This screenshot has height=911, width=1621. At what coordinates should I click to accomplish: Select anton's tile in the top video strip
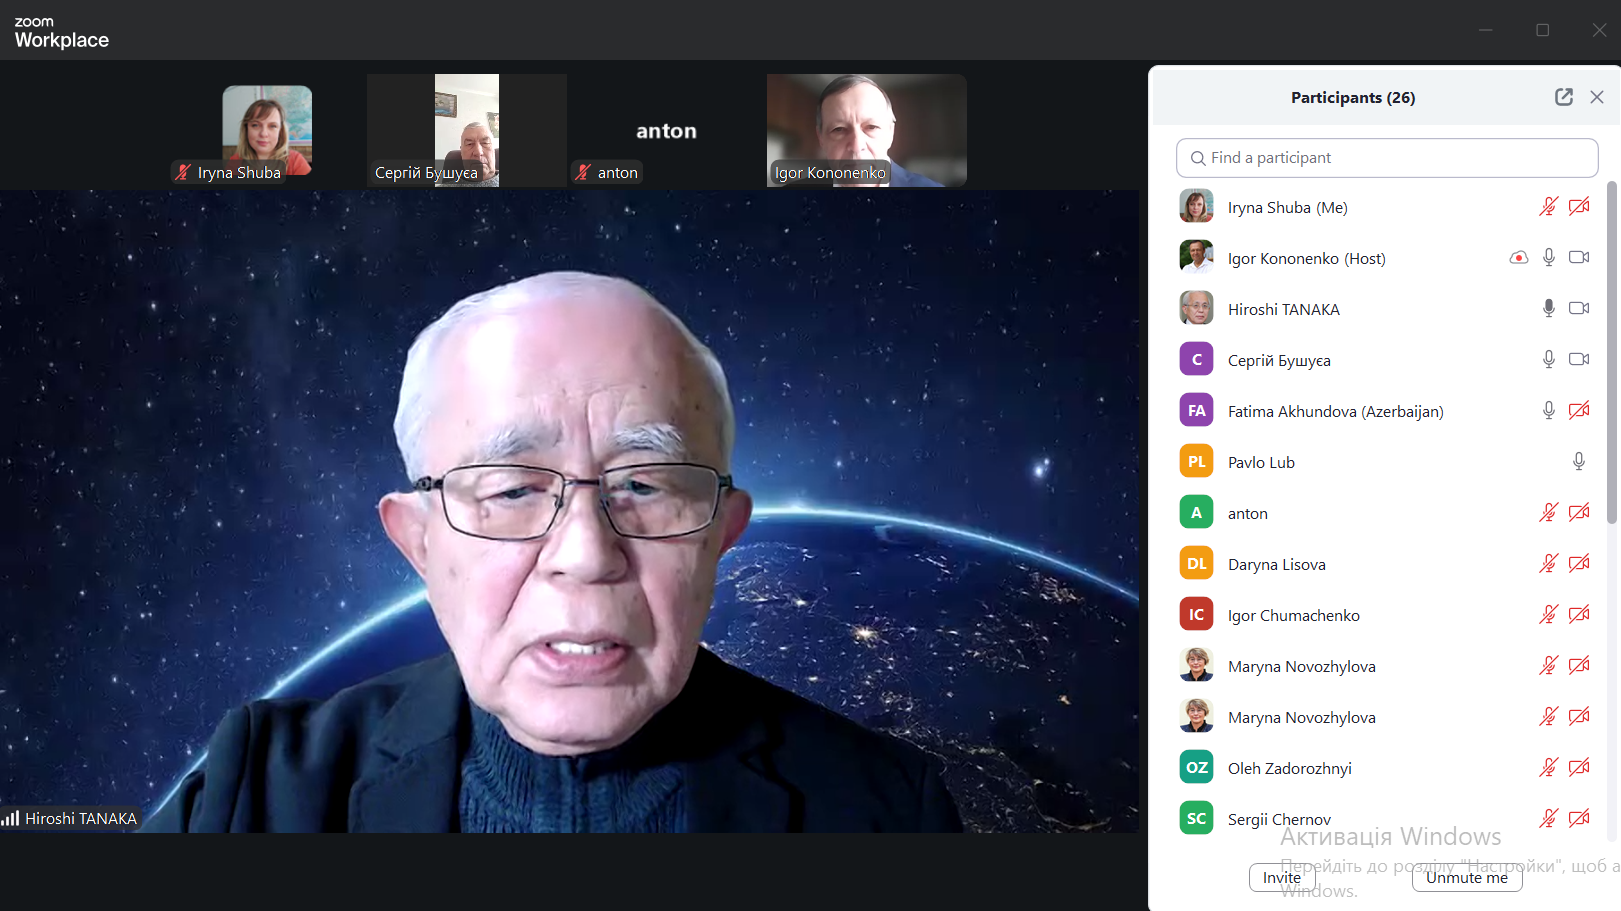point(667,130)
